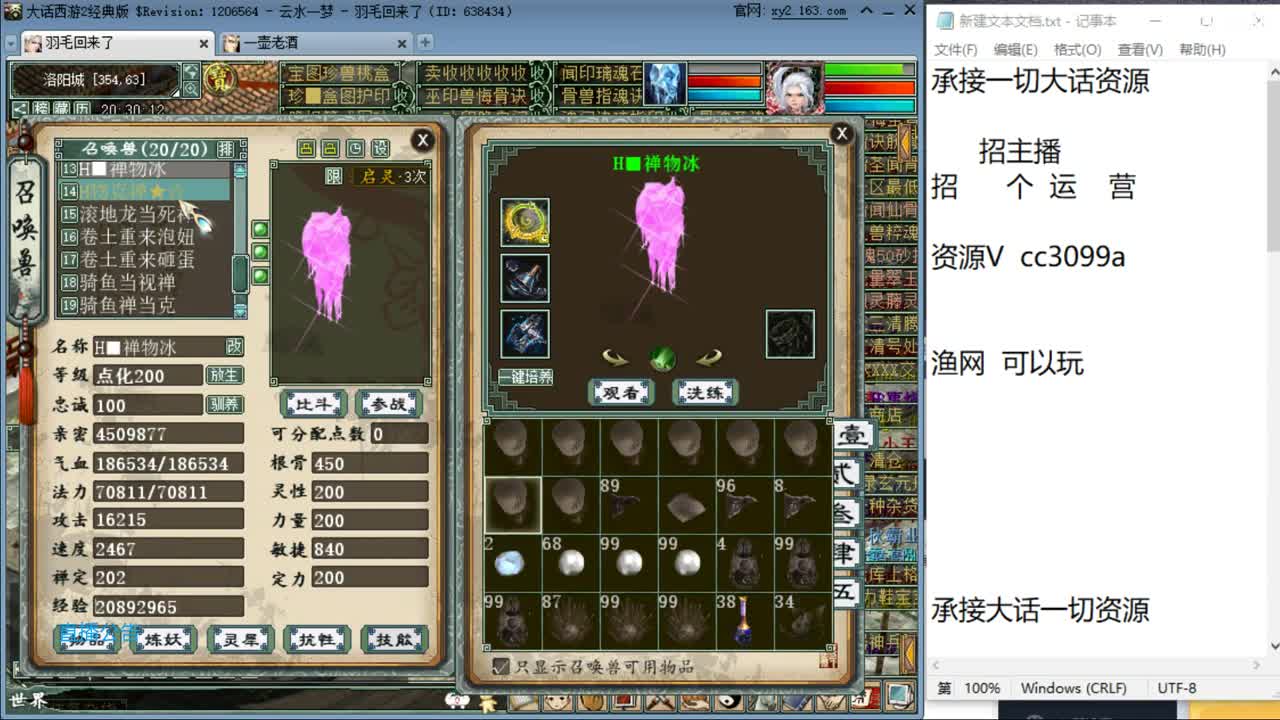Open the 技能 skills button

pos(394,639)
